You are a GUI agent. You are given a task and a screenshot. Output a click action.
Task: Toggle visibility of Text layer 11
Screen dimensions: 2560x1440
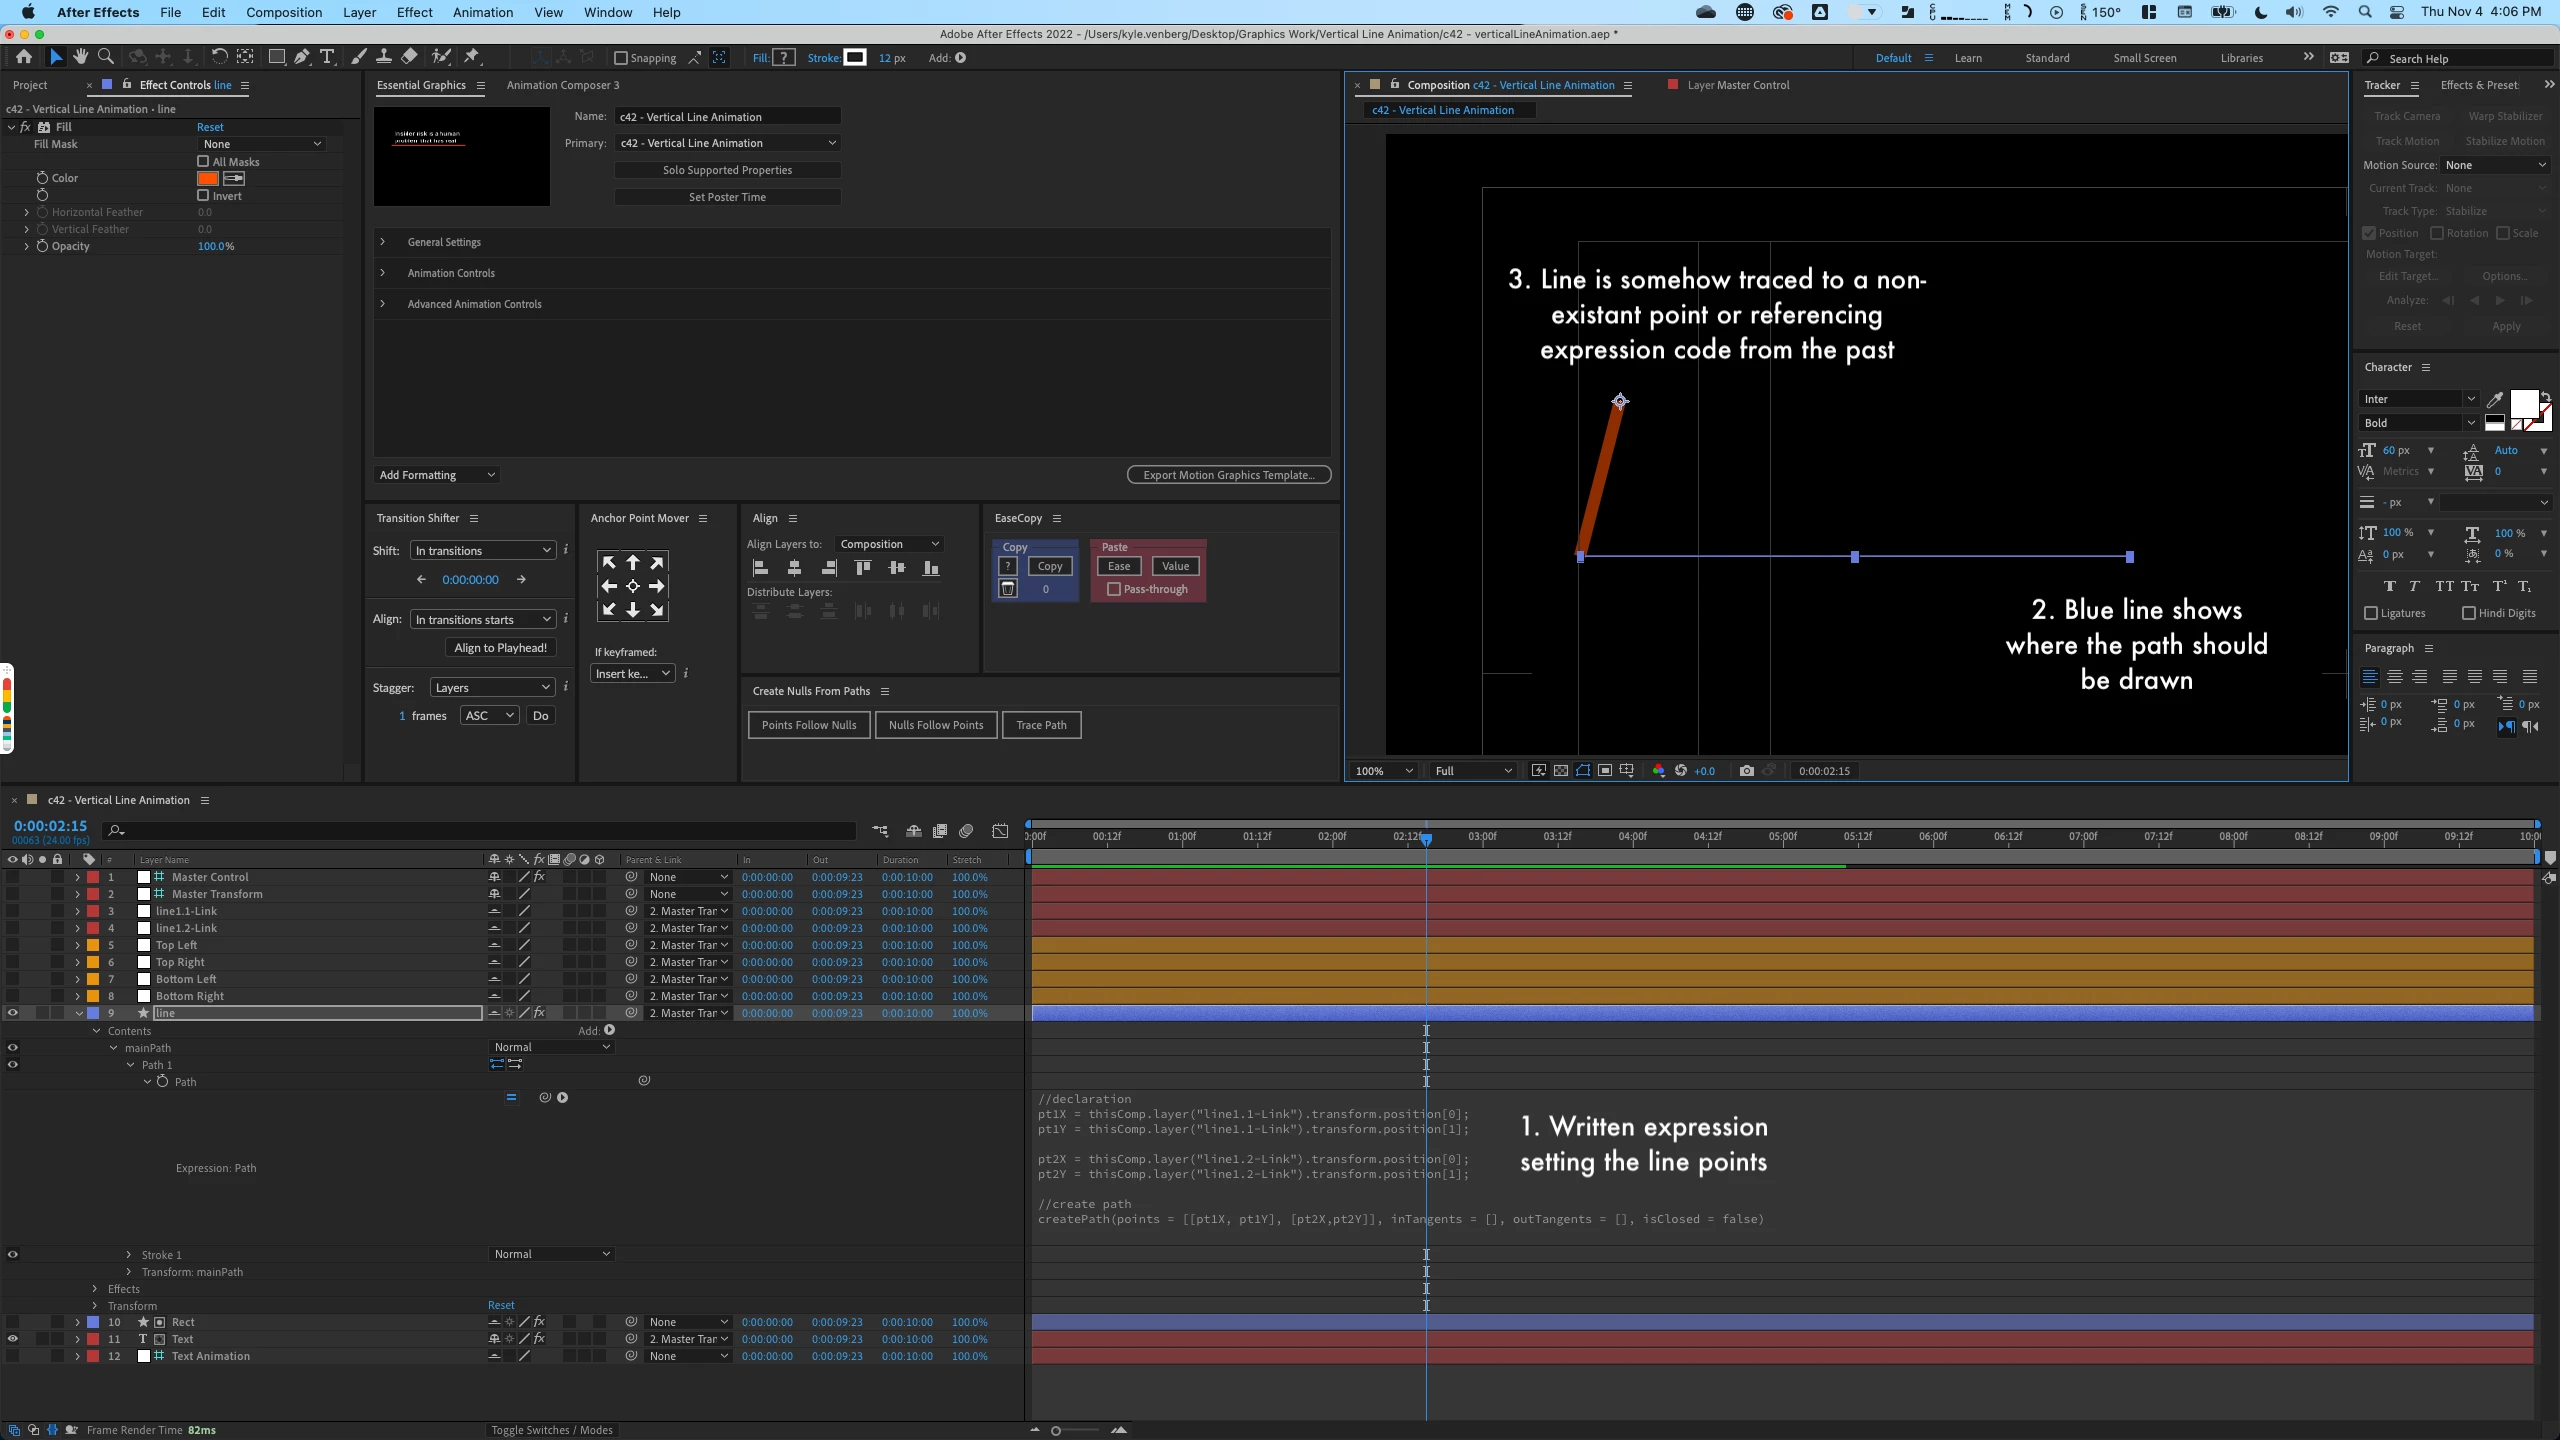point(13,1339)
